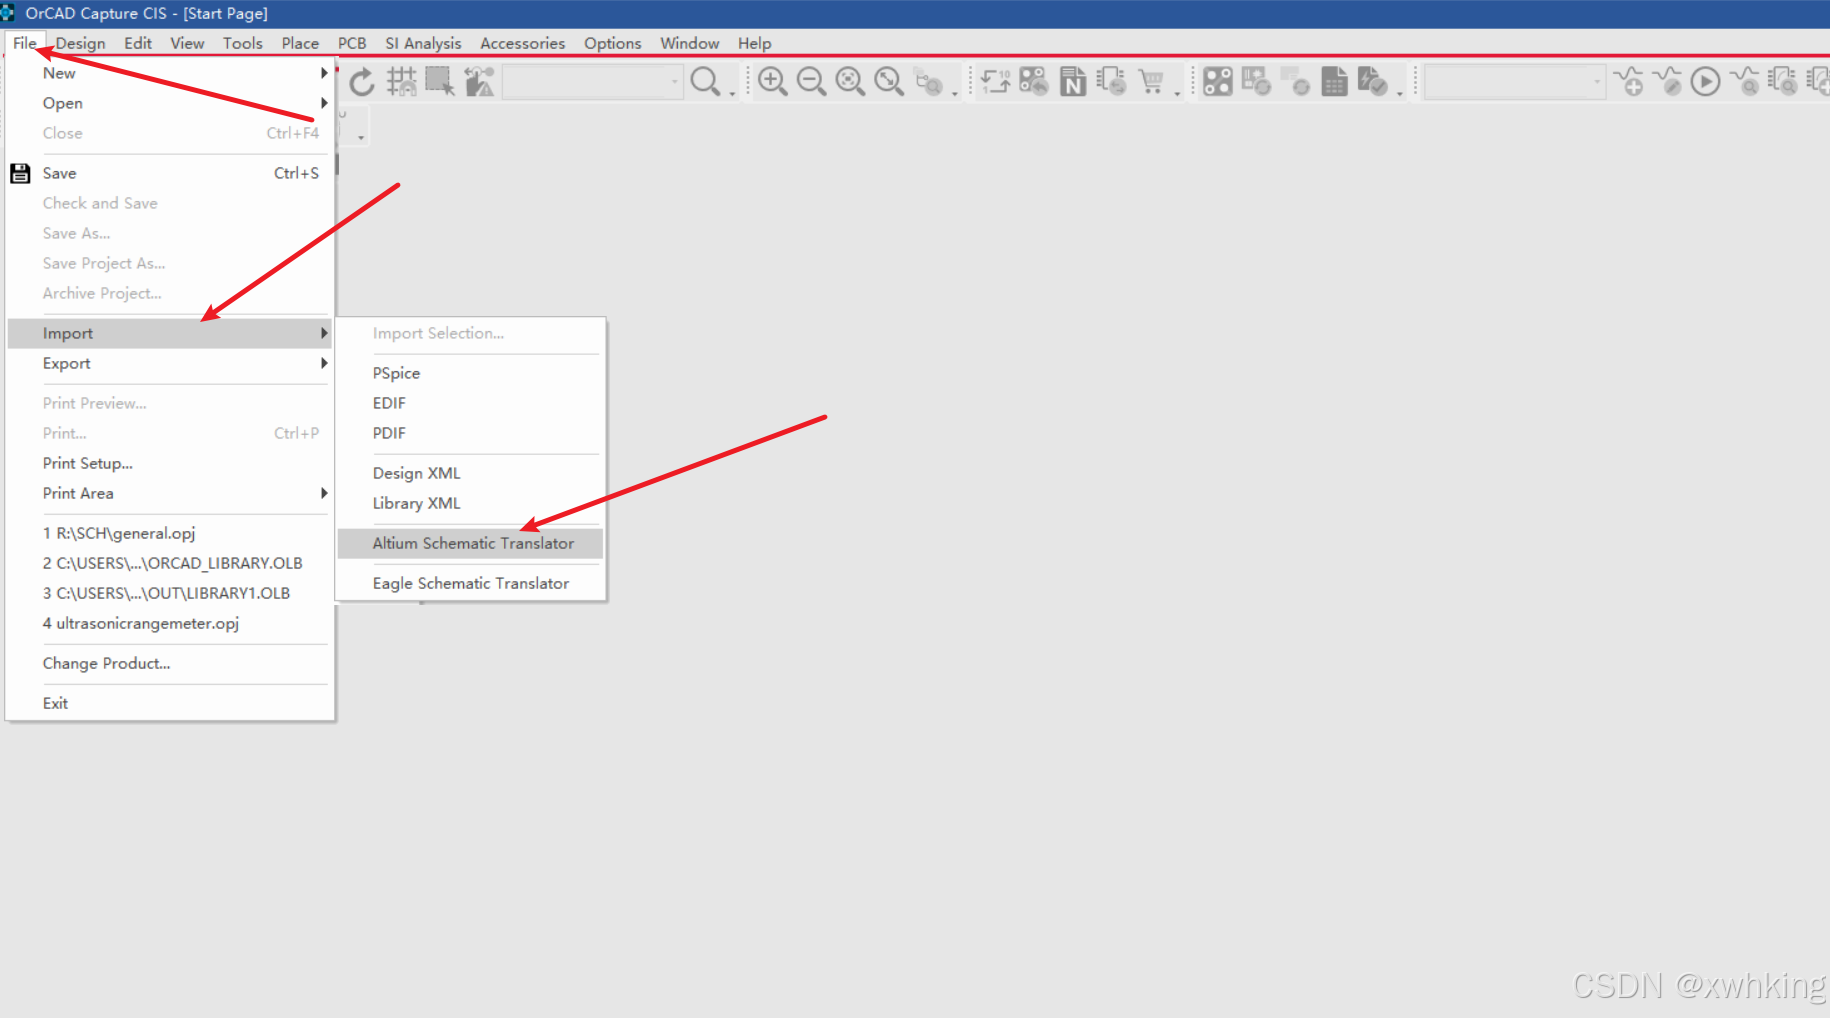Viewport: 1830px width, 1018px height.
Task: Expand the Open submenu arrow
Action: click(x=324, y=103)
